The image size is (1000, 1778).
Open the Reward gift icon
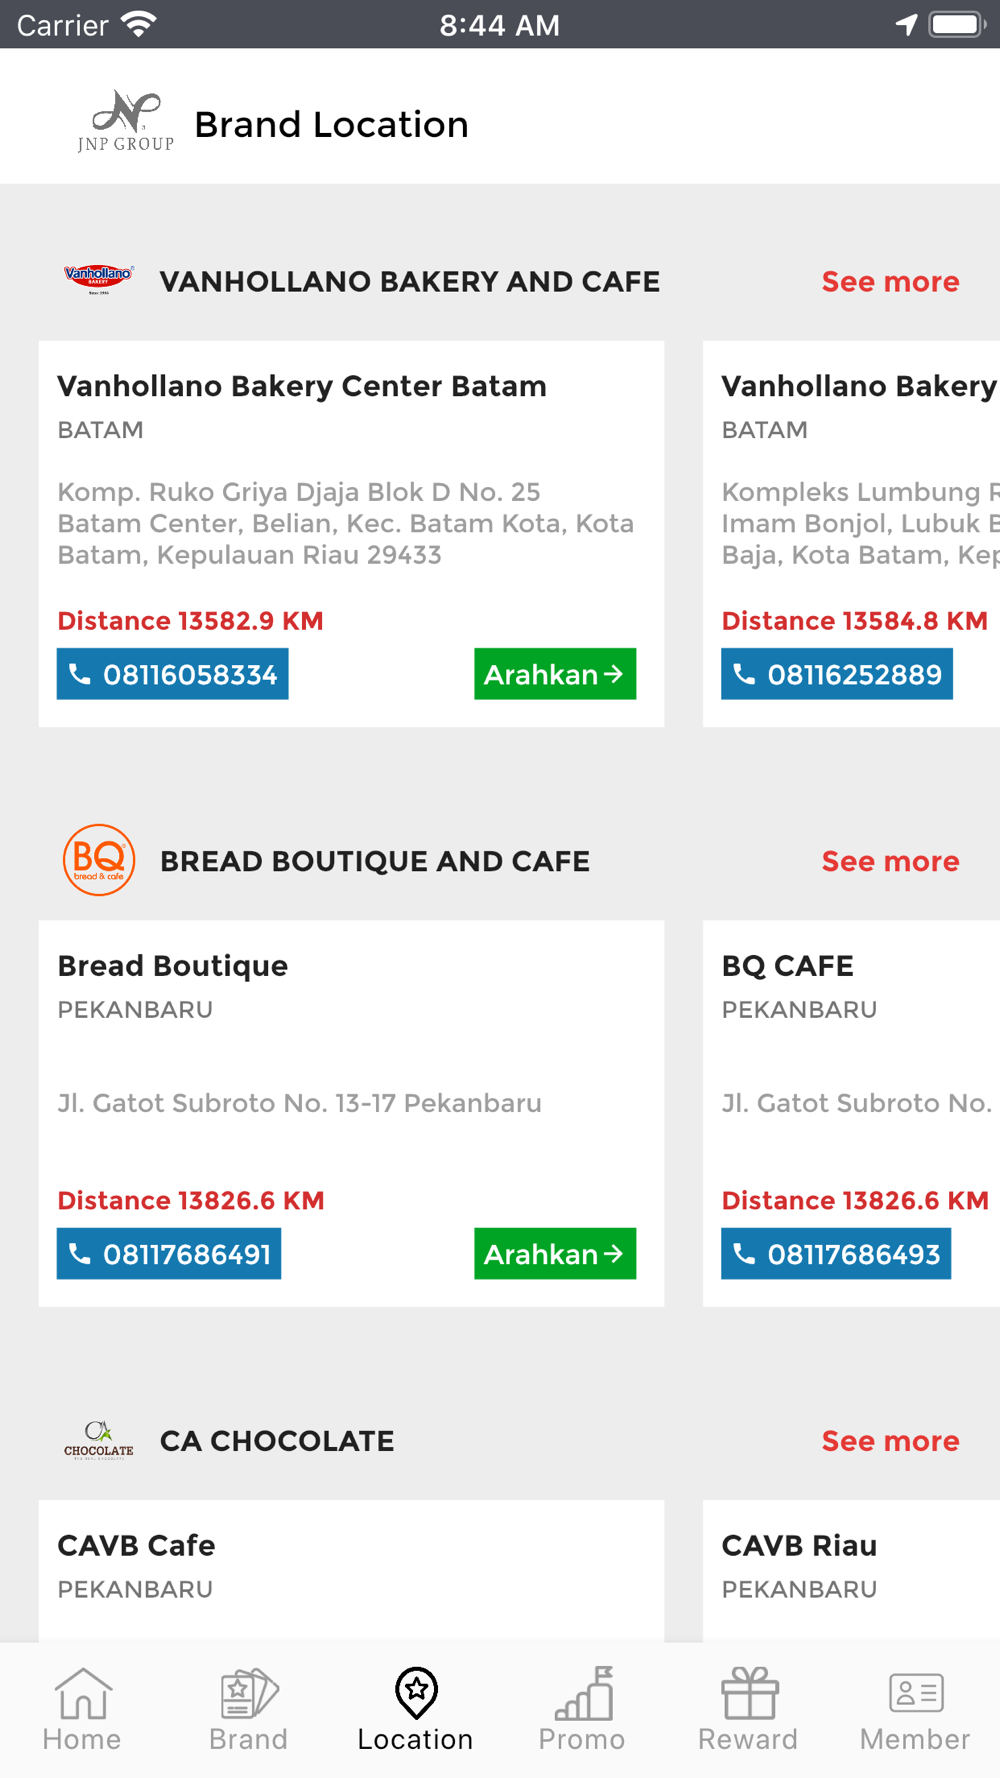point(749,1692)
